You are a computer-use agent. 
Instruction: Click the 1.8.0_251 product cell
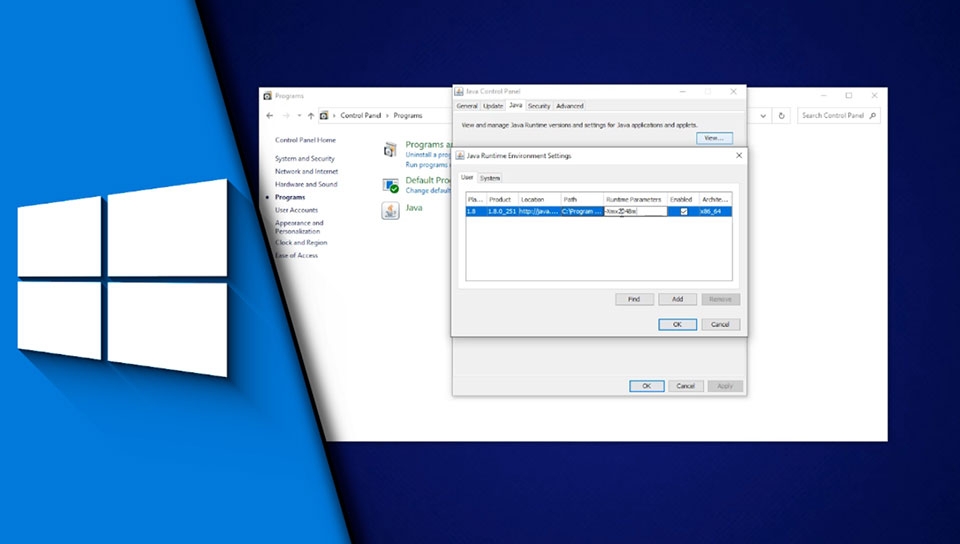[502, 211]
